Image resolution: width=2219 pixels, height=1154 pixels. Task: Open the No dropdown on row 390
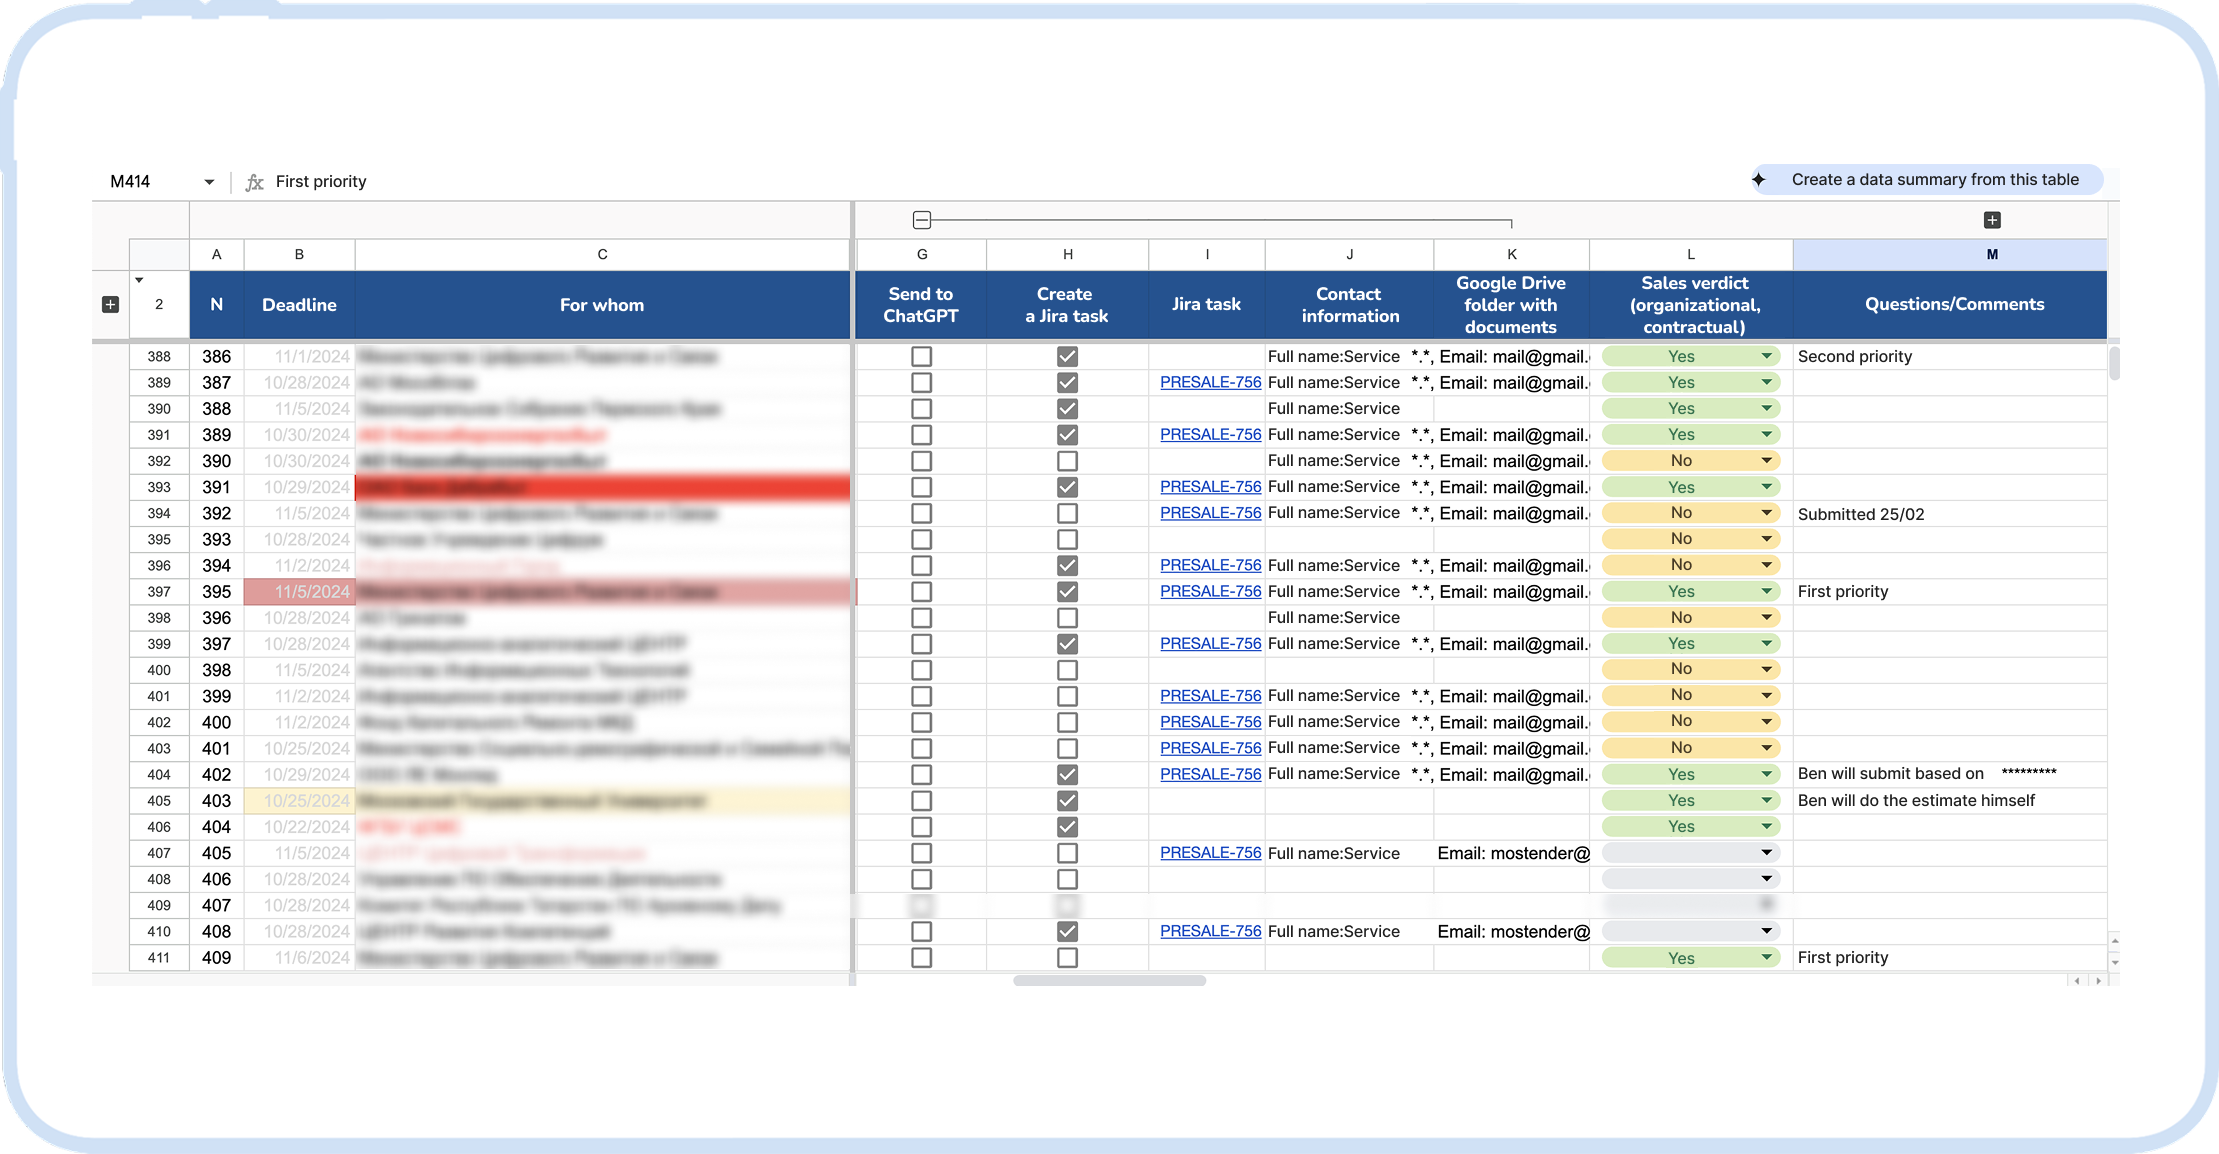pyautogui.click(x=1765, y=460)
